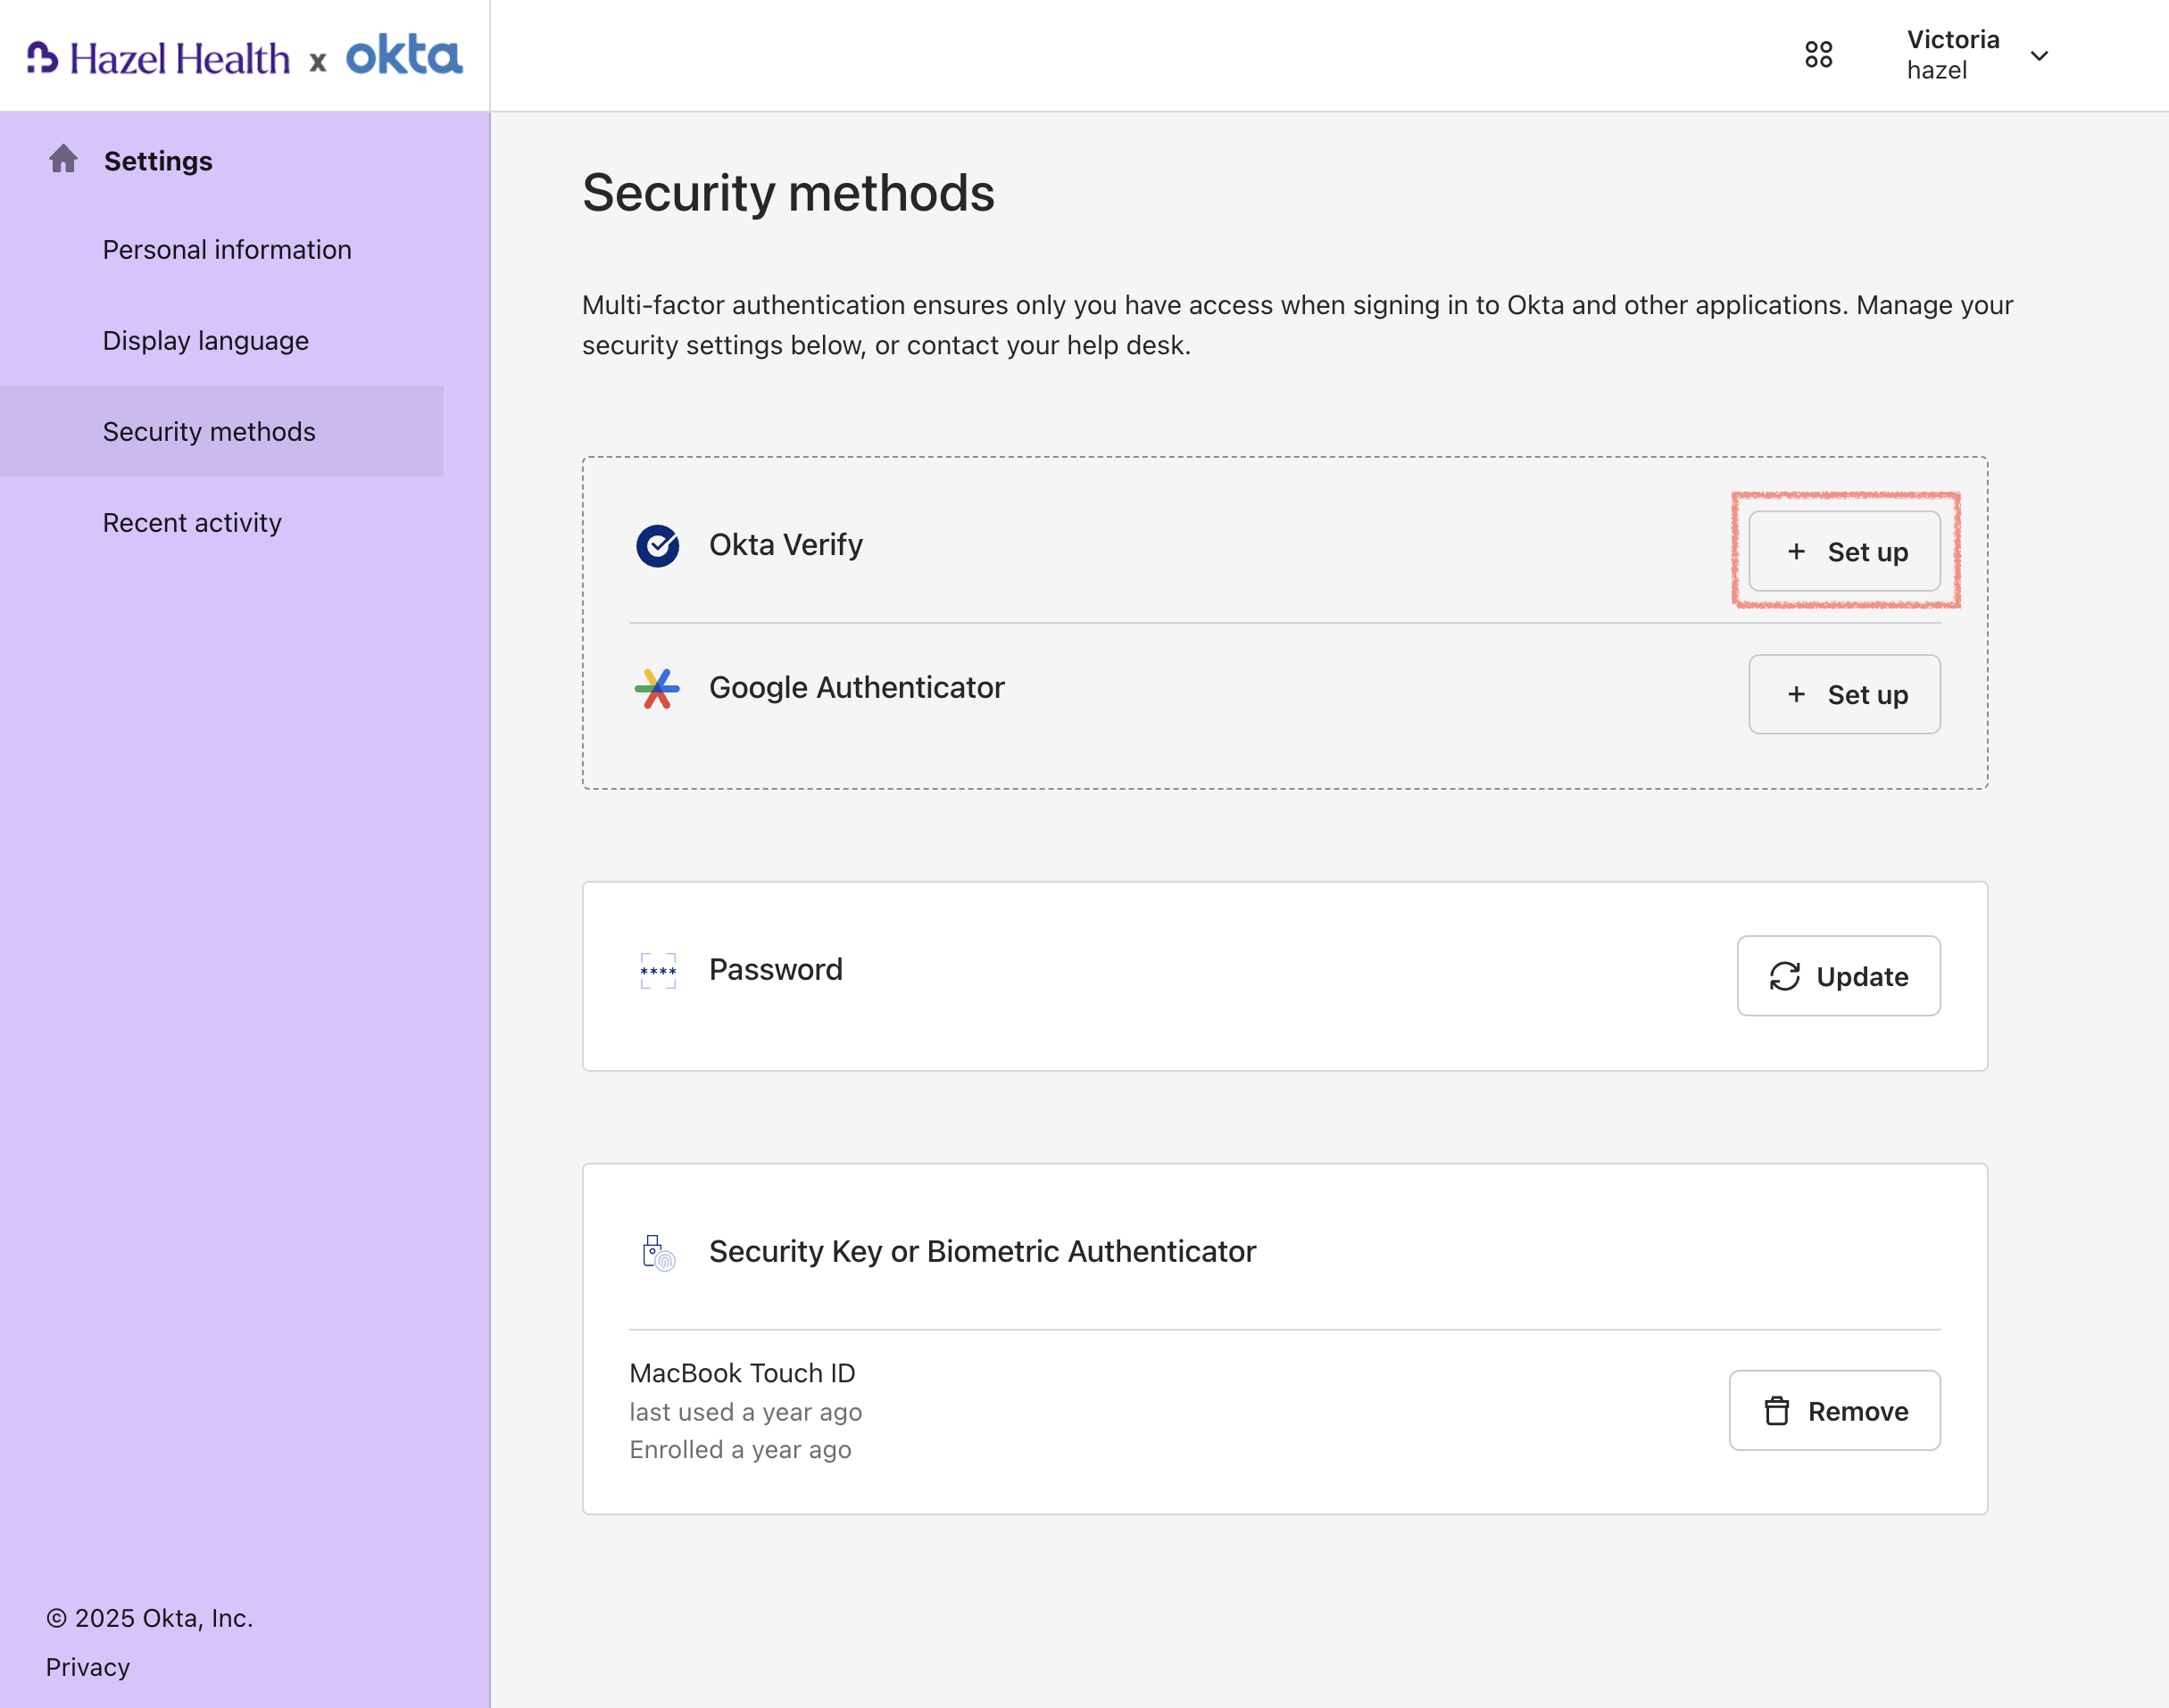
Task: Update your password
Action: pyautogui.click(x=1838, y=976)
